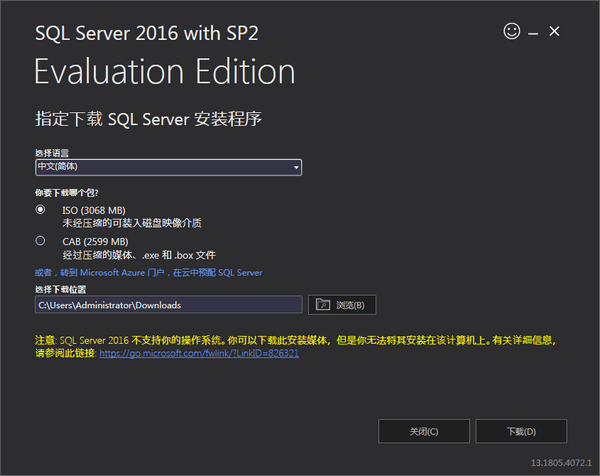Click the 关闭(C) close button

pos(424,431)
